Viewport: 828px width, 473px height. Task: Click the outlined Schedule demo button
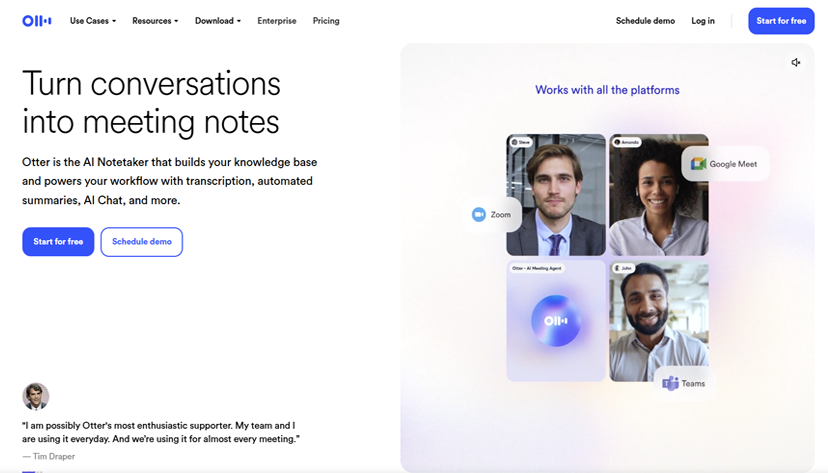pyautogui.click(x=142, y=242)
